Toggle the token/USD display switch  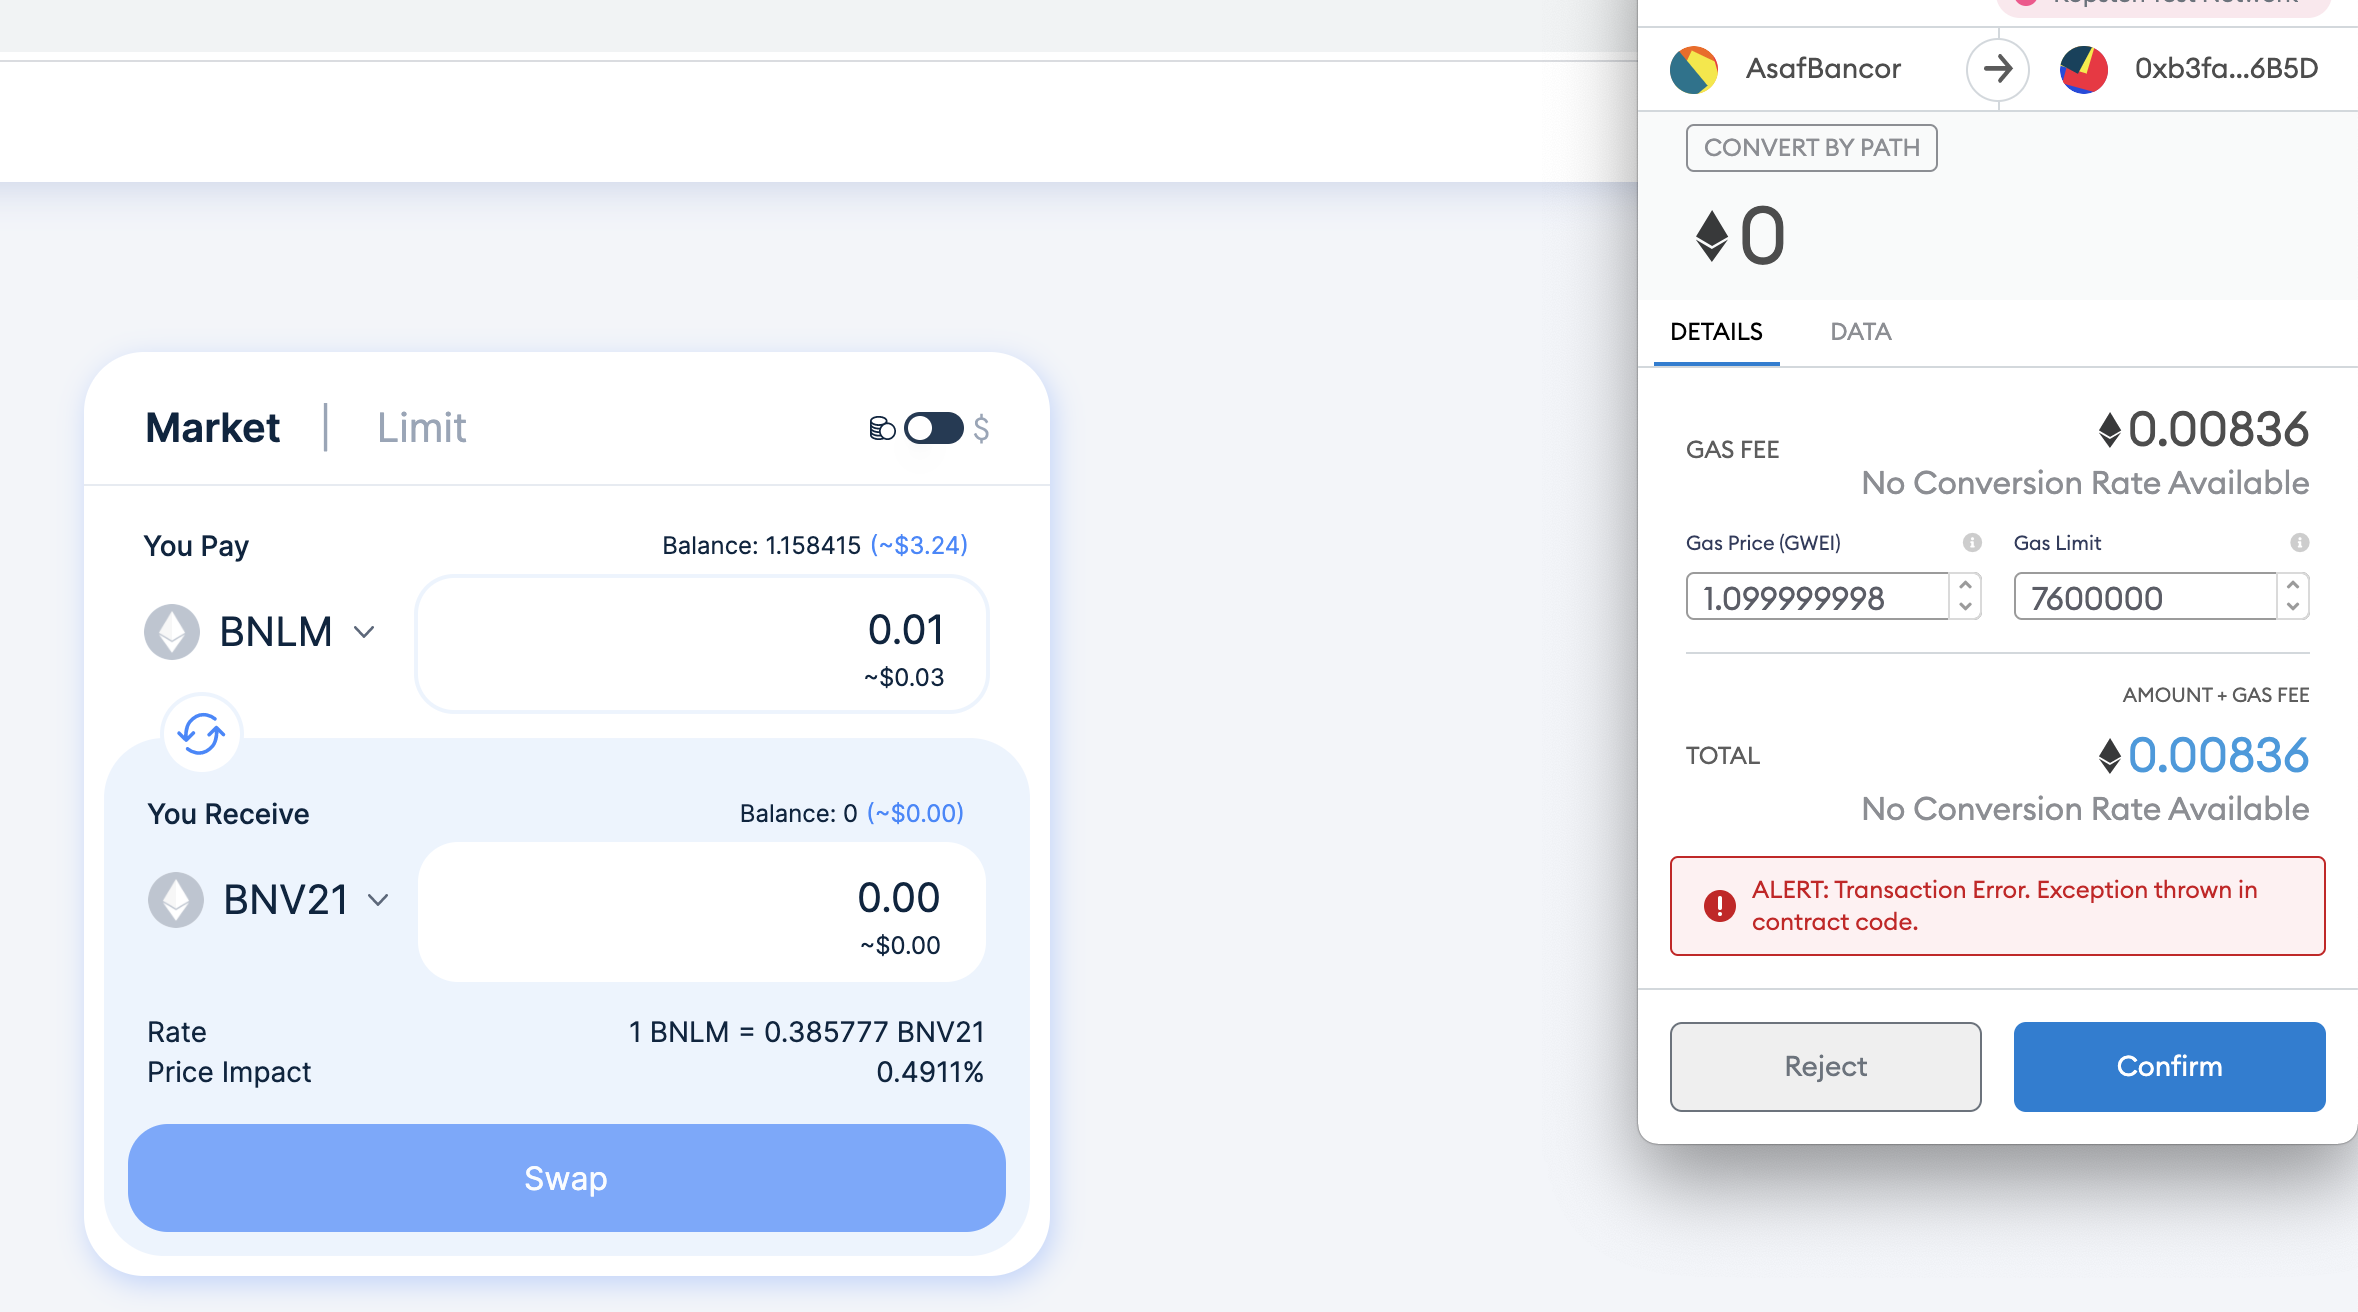click(x=933, y=428)
